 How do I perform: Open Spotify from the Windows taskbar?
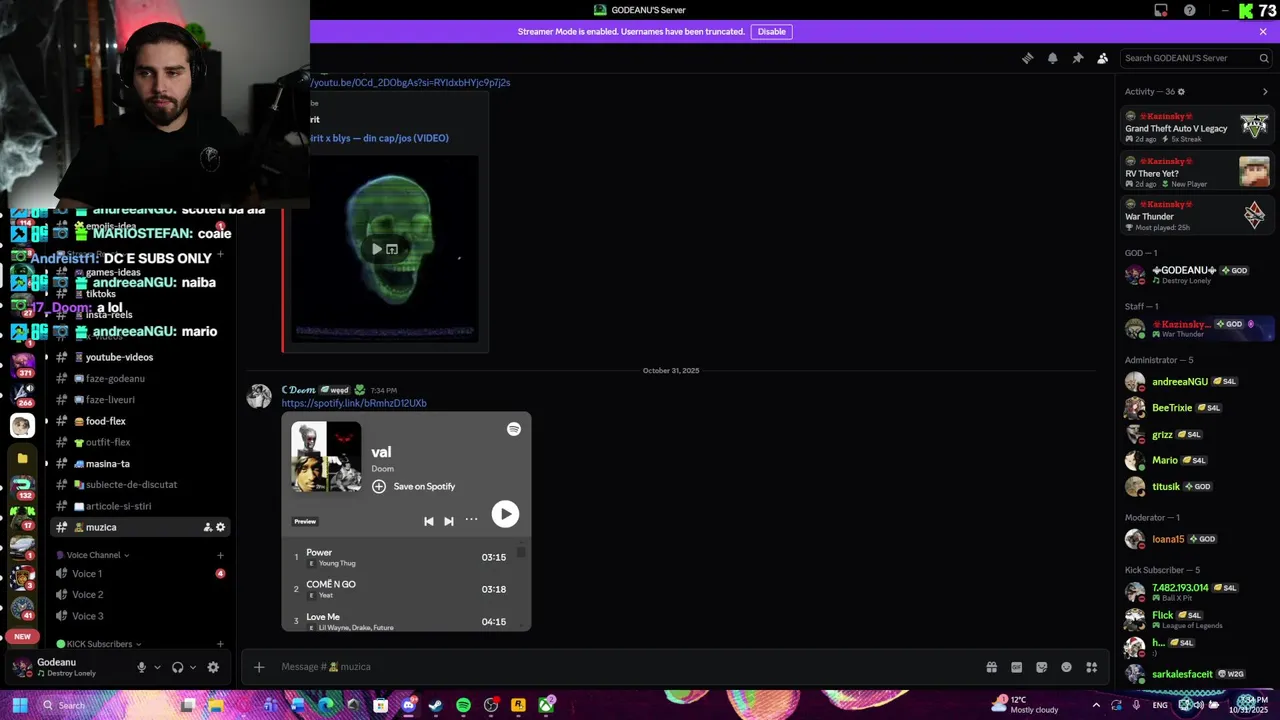[463, 705]
